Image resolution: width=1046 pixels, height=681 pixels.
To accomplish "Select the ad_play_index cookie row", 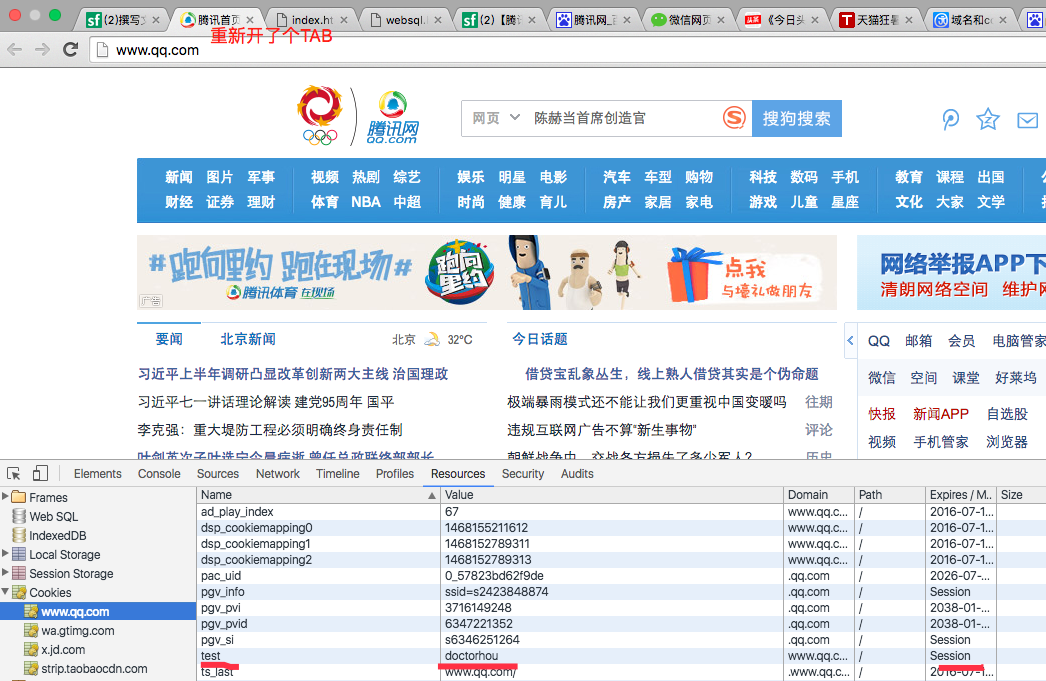I will pyautogui.click(x=621, y=512).
